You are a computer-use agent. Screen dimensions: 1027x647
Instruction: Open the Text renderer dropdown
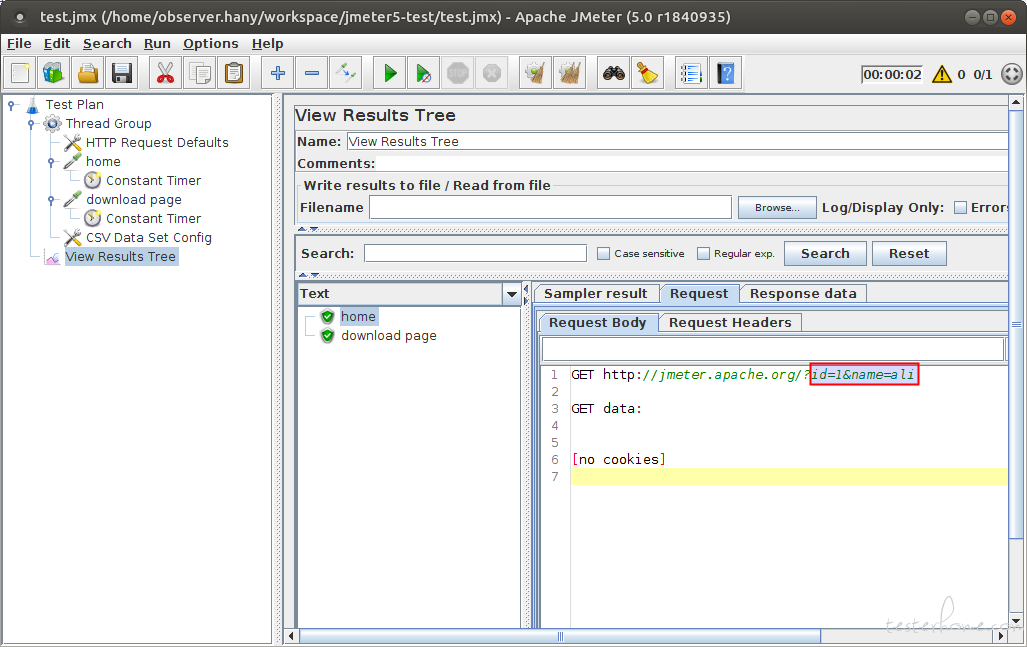pyautogui.click(x=512, y=294)
